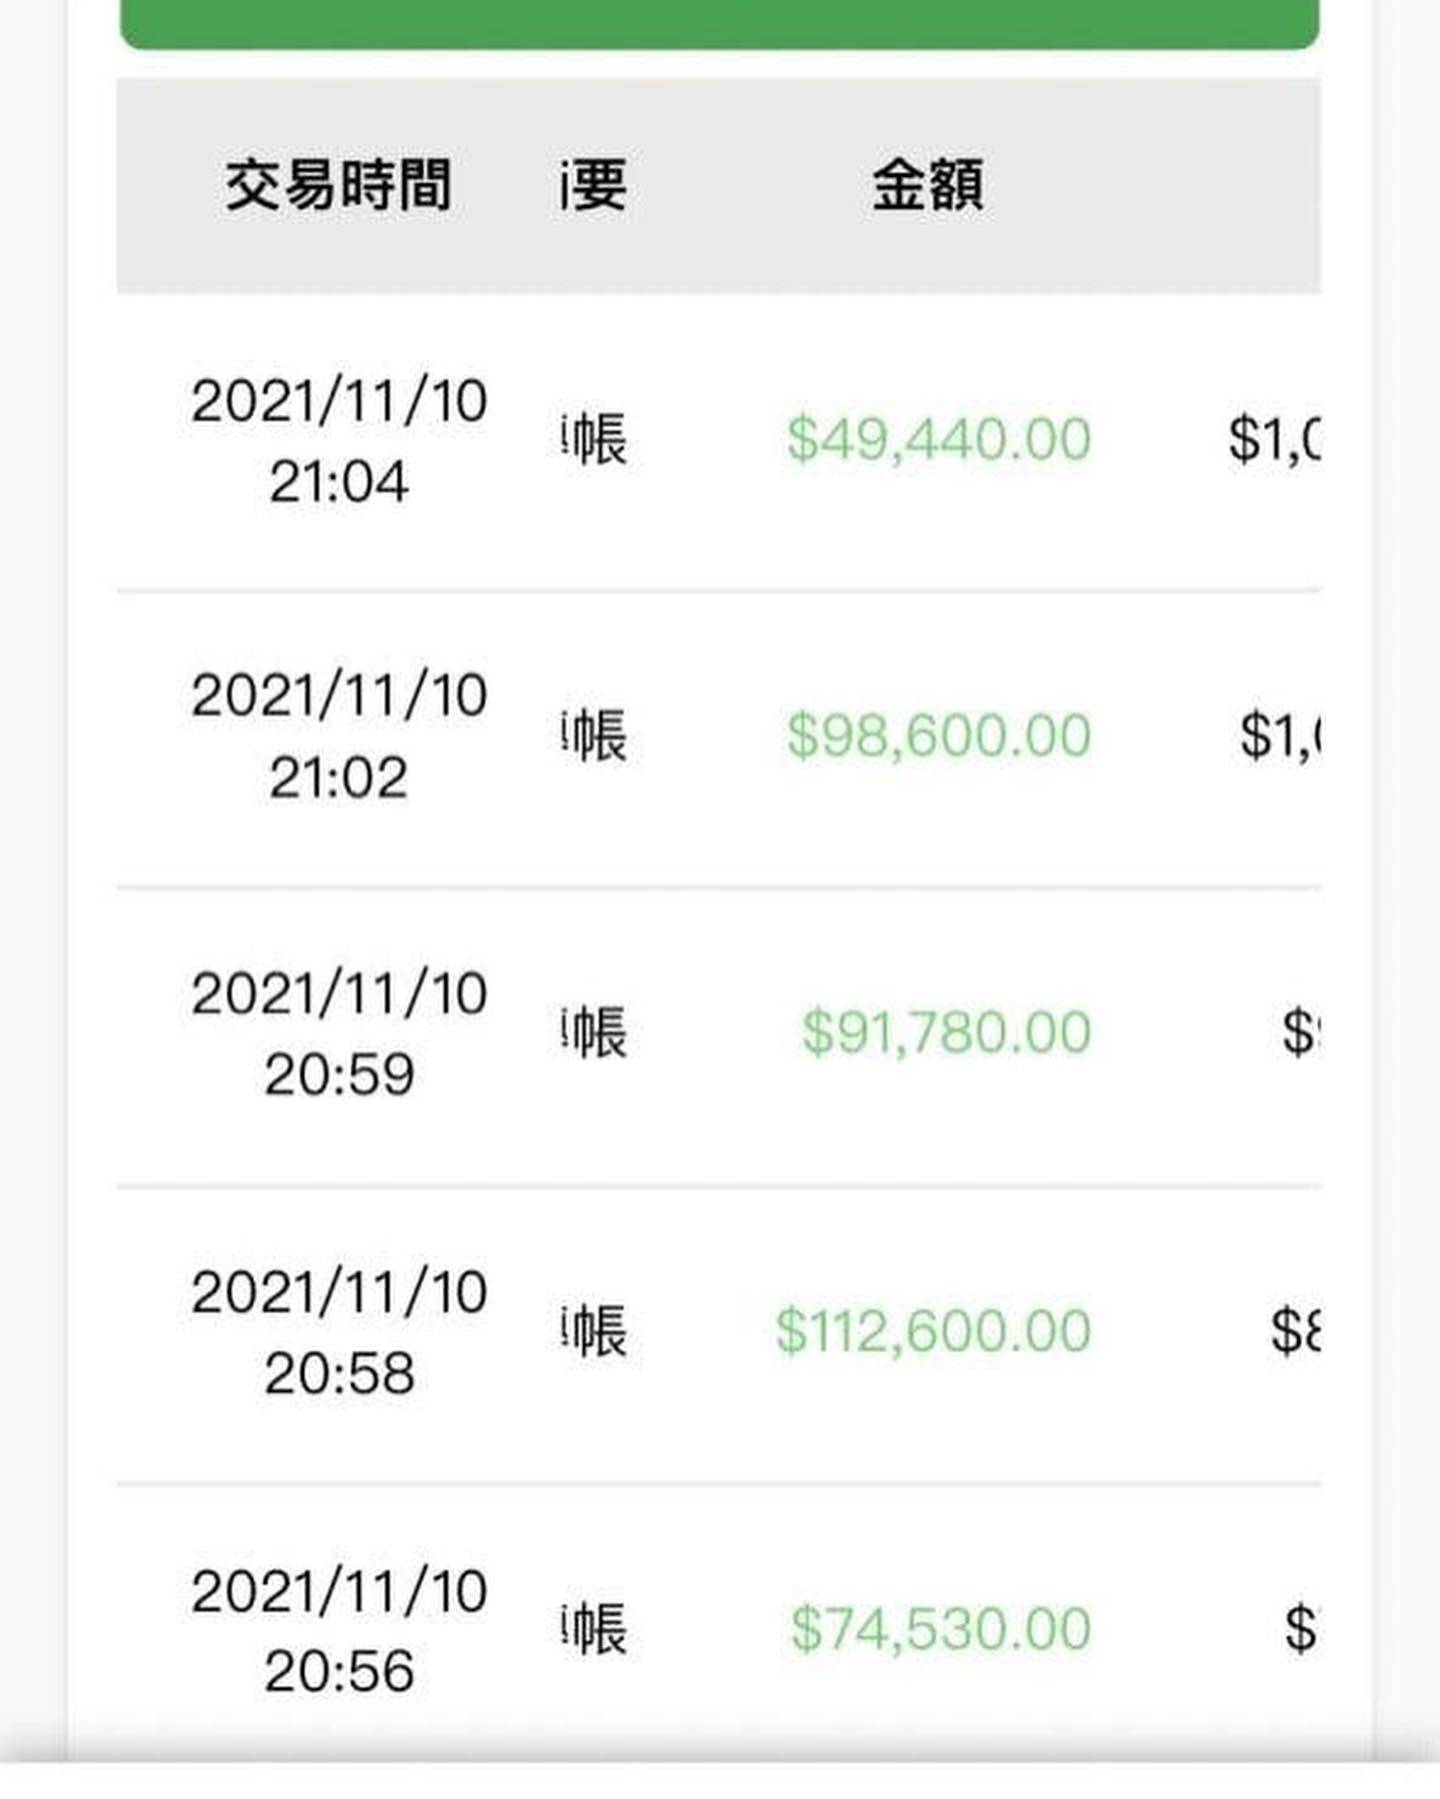Open the transaction dated 2021/11/10 20:58
This screenshot has width=1440, height=1799.
[339, 1332]
